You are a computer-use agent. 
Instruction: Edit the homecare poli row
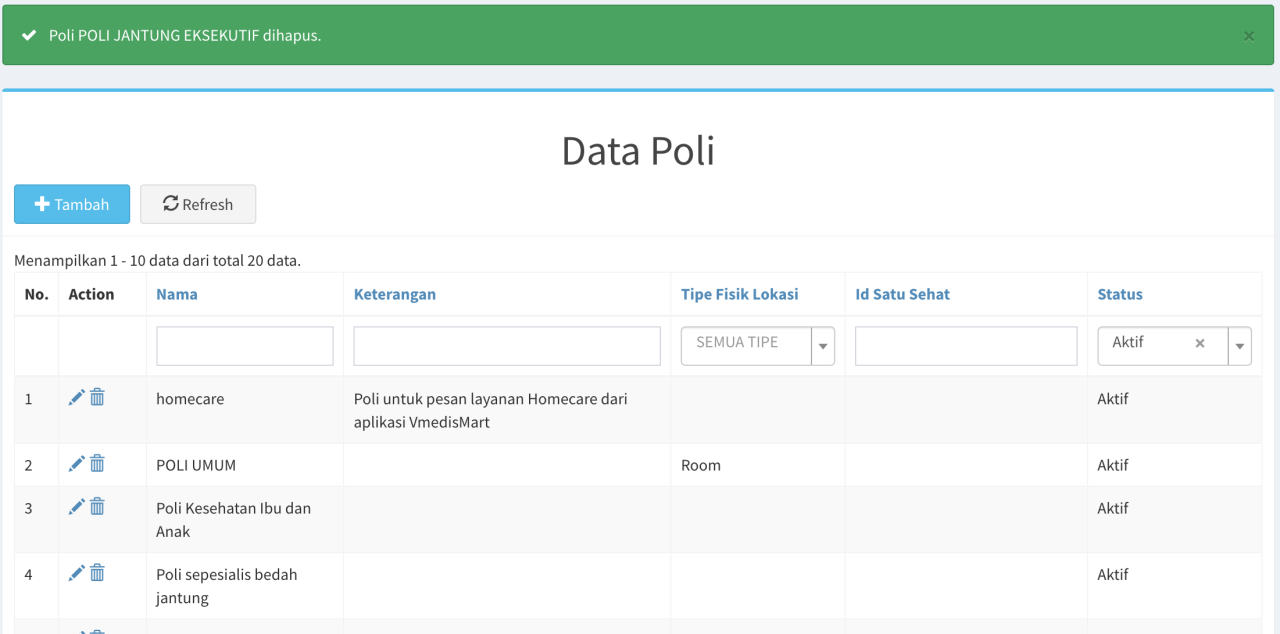tap(76, 398)
